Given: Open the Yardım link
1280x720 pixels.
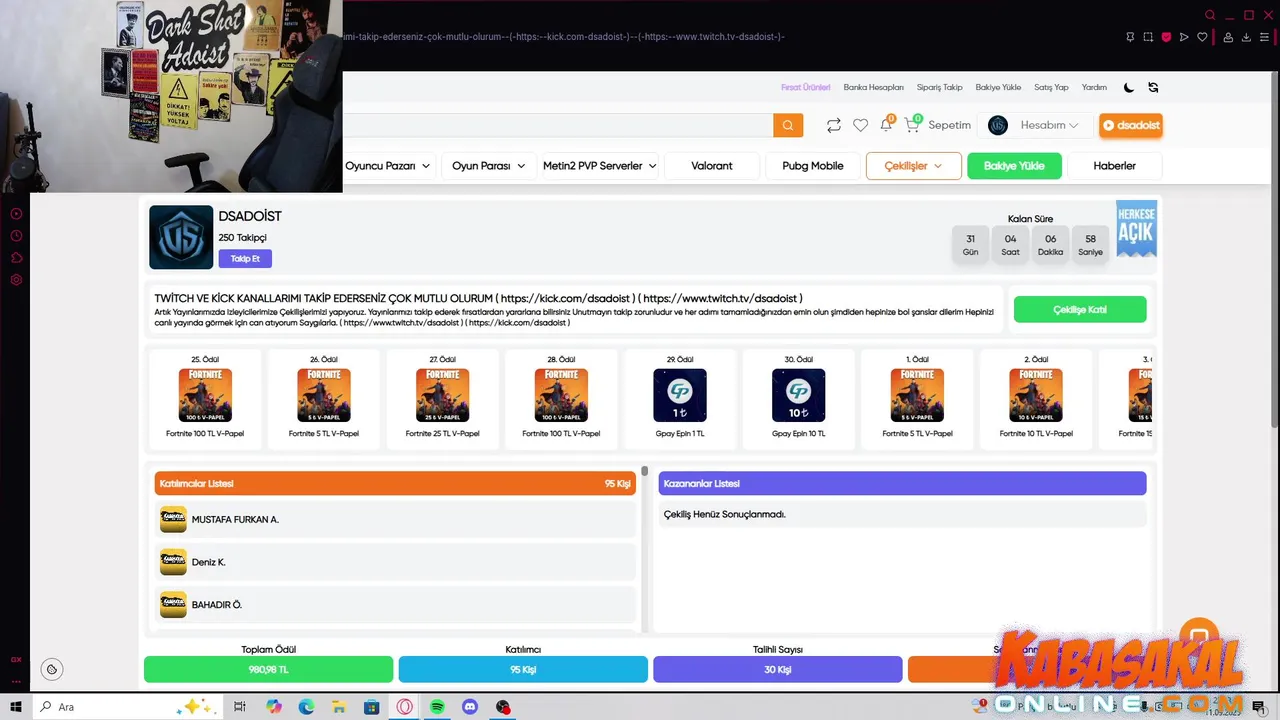Looking at the screenshot, I should pos(1094,87).
